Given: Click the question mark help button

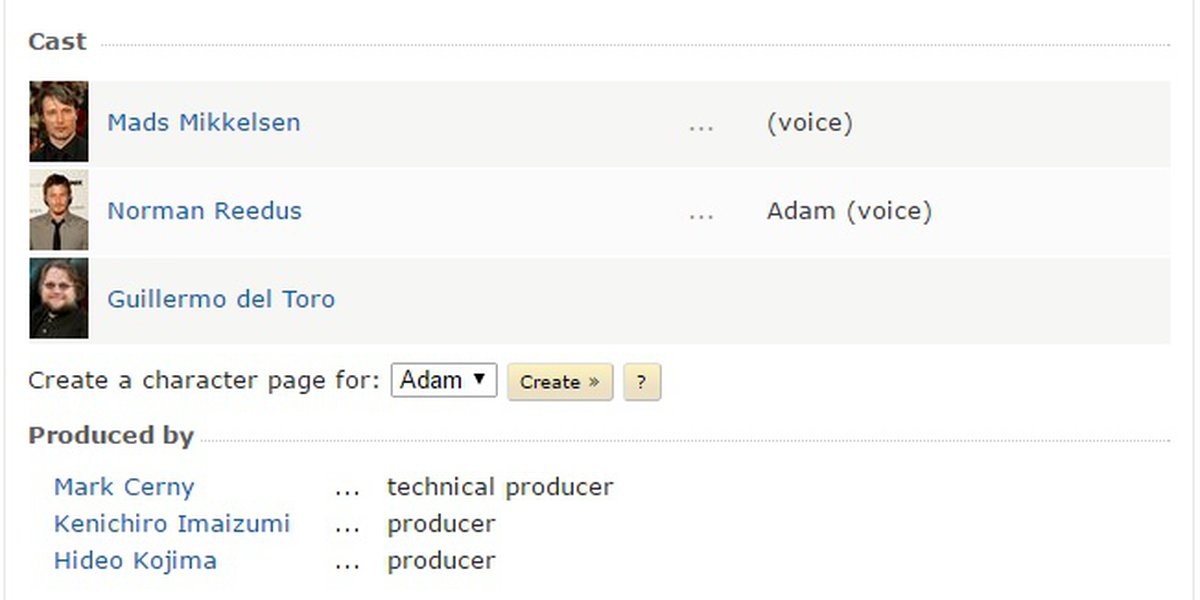Looking at the screenshot, I should (641, 382).
